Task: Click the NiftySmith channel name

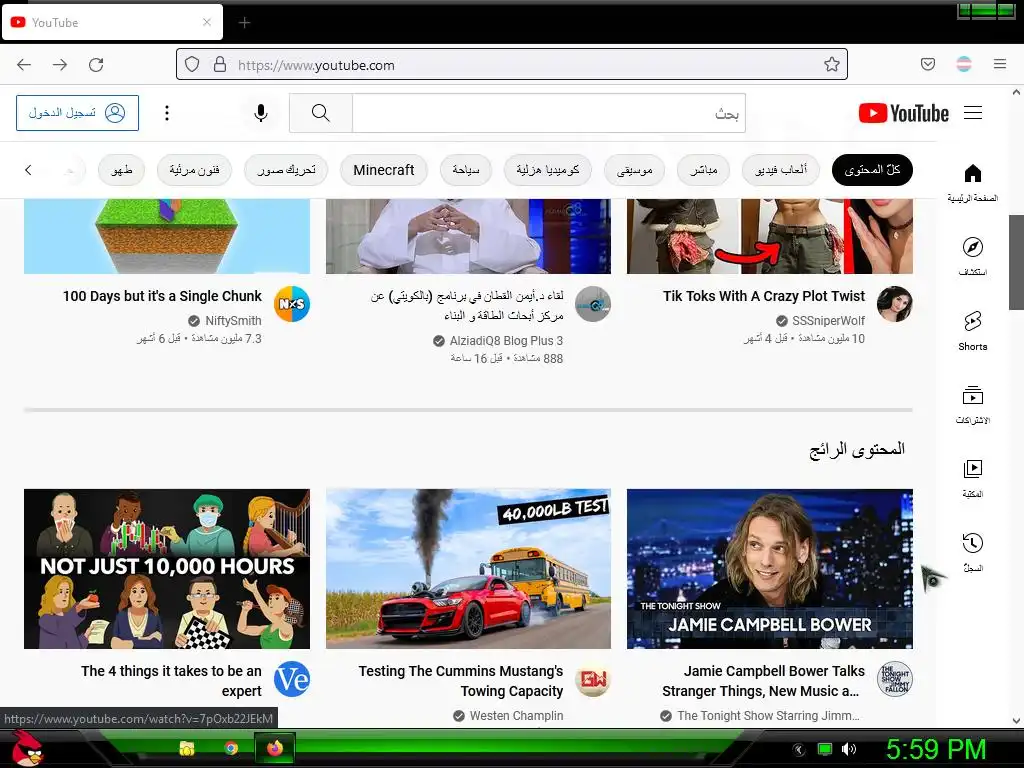Action: (233, 321)
